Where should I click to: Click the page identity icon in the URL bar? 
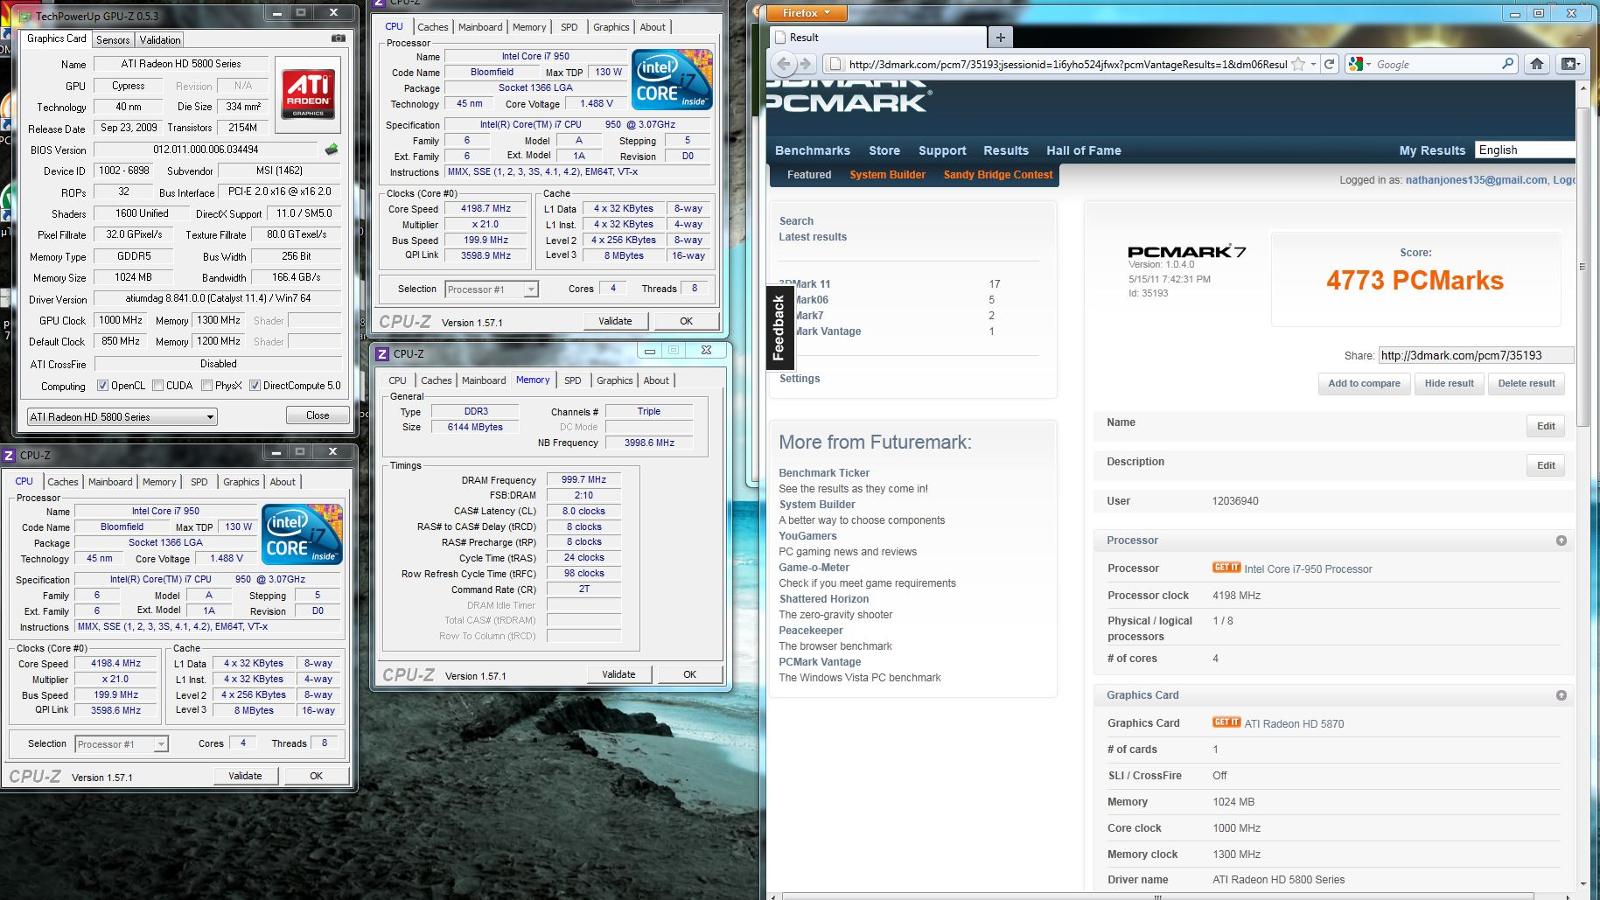coord(835,64)
